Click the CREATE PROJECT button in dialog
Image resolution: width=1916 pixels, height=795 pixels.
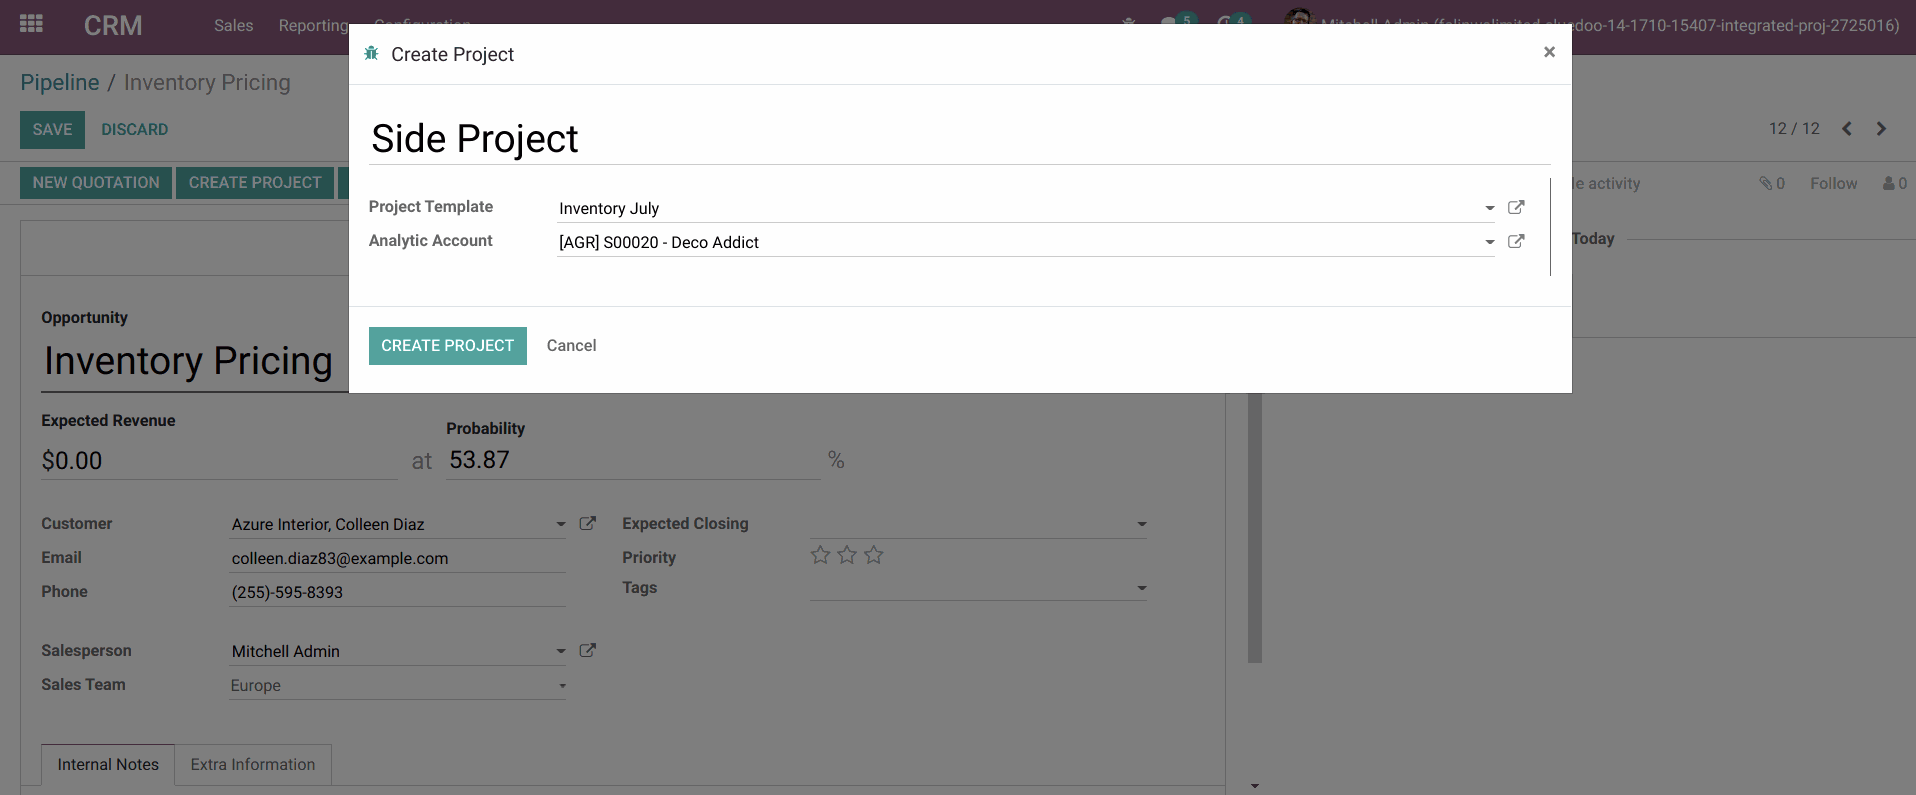(447, 346)
